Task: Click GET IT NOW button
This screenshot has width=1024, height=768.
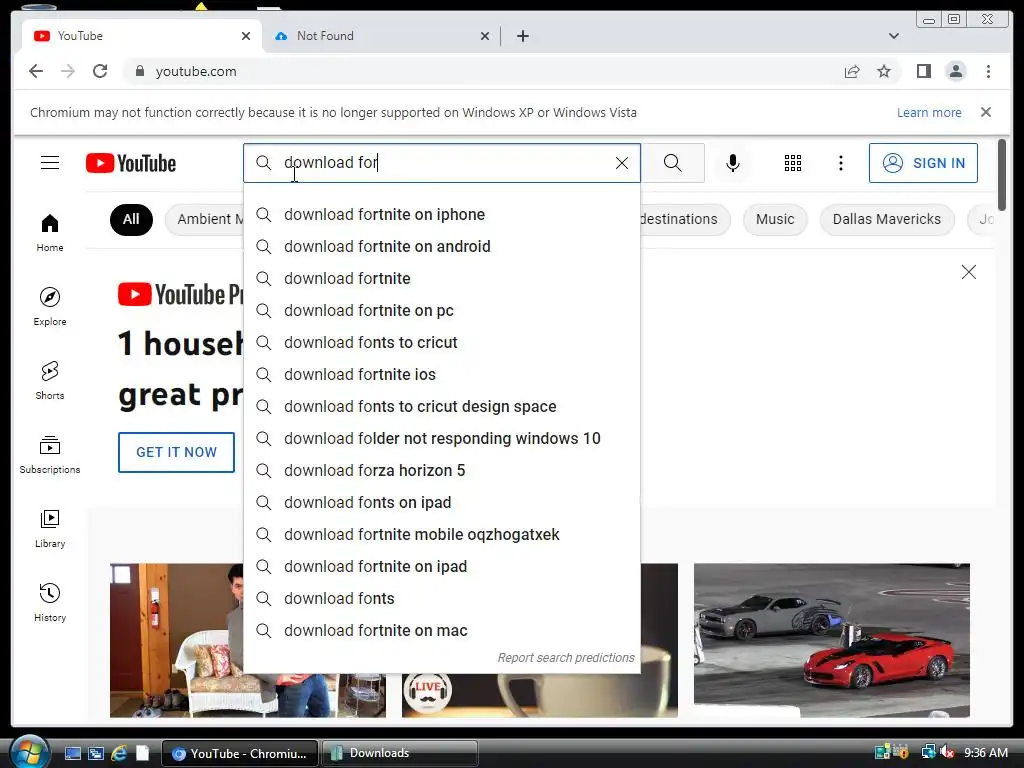Action: (x=176, y=452)
